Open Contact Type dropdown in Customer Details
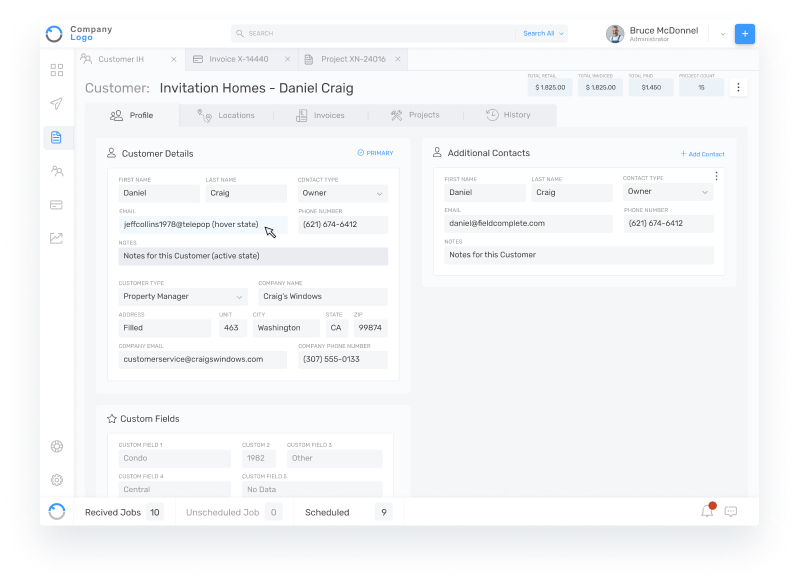The width and height of the screenshot is (799, 585). [x=342, y=193]
